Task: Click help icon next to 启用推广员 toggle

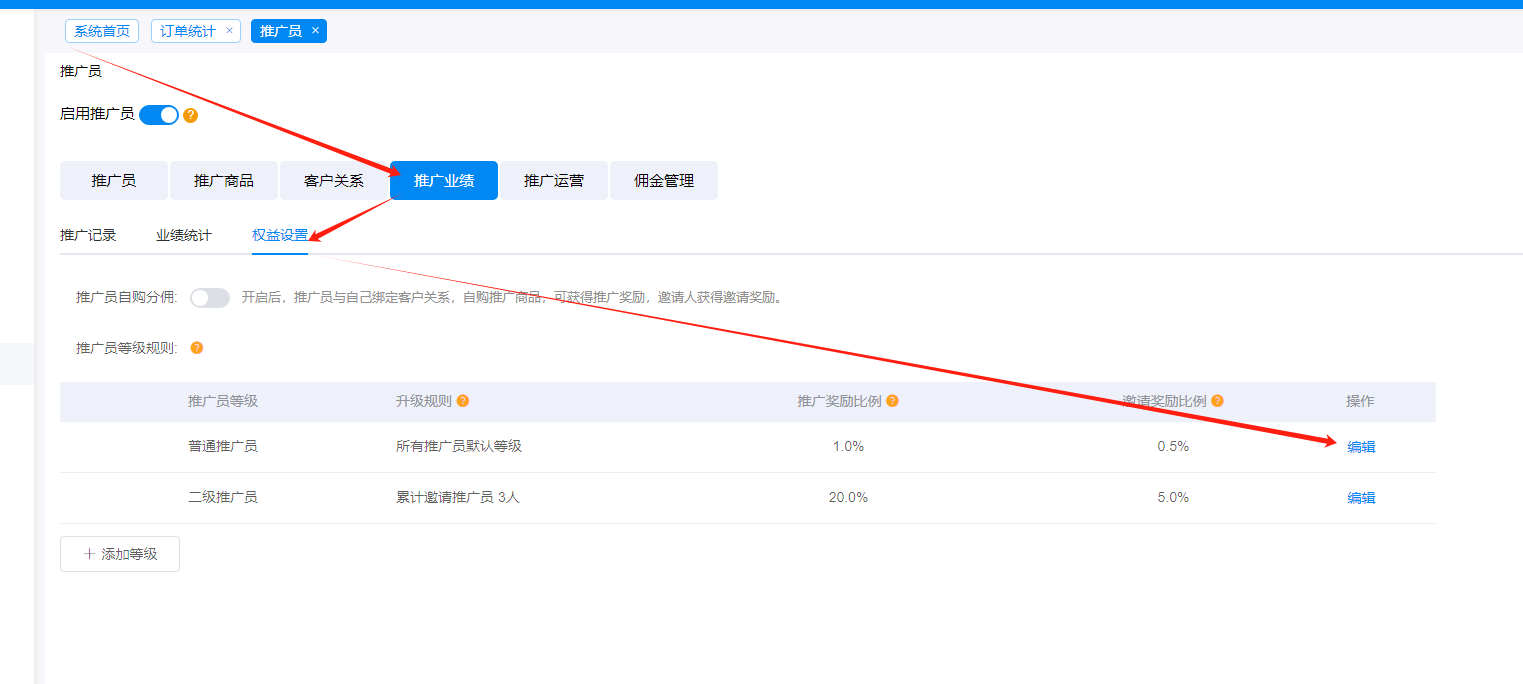Action: (191, 115)
